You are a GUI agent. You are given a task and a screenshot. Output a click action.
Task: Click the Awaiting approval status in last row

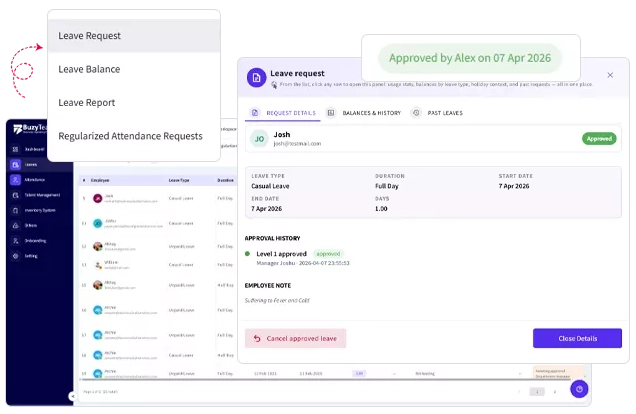(x=558, y=373)
